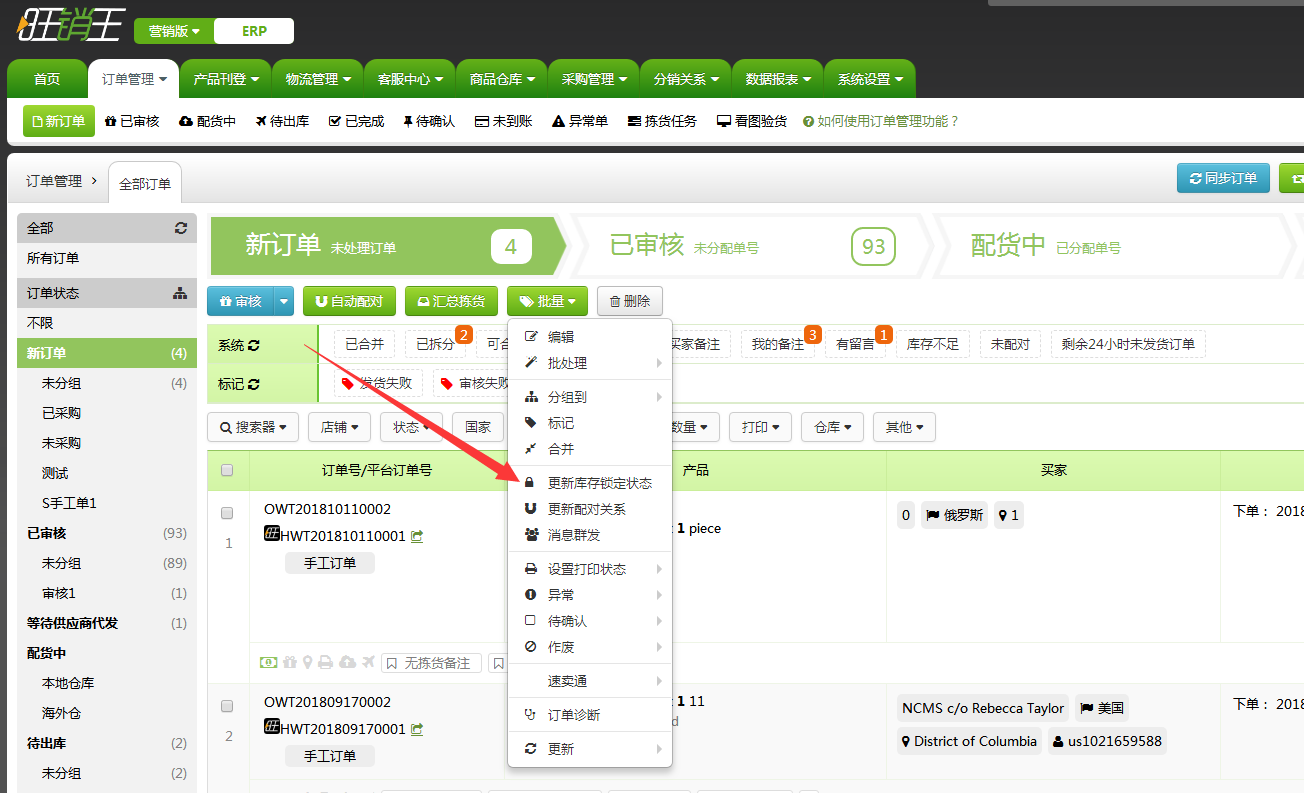Image resolution: width=1304 pixels, height=793 pixels.
Task: Choose 更新库存锁定状态 from batch menu
Action: pos(590,483)
